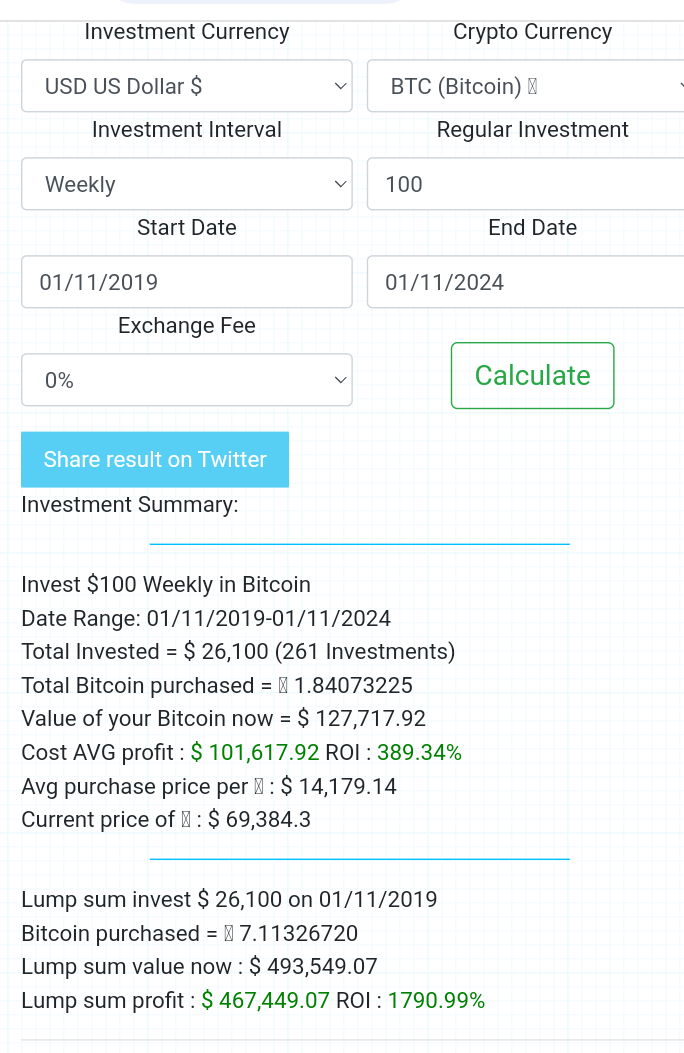This screenshot has width=684, height=1053.
Task: Click the Exchange Fee label
Action: point(187,326)
